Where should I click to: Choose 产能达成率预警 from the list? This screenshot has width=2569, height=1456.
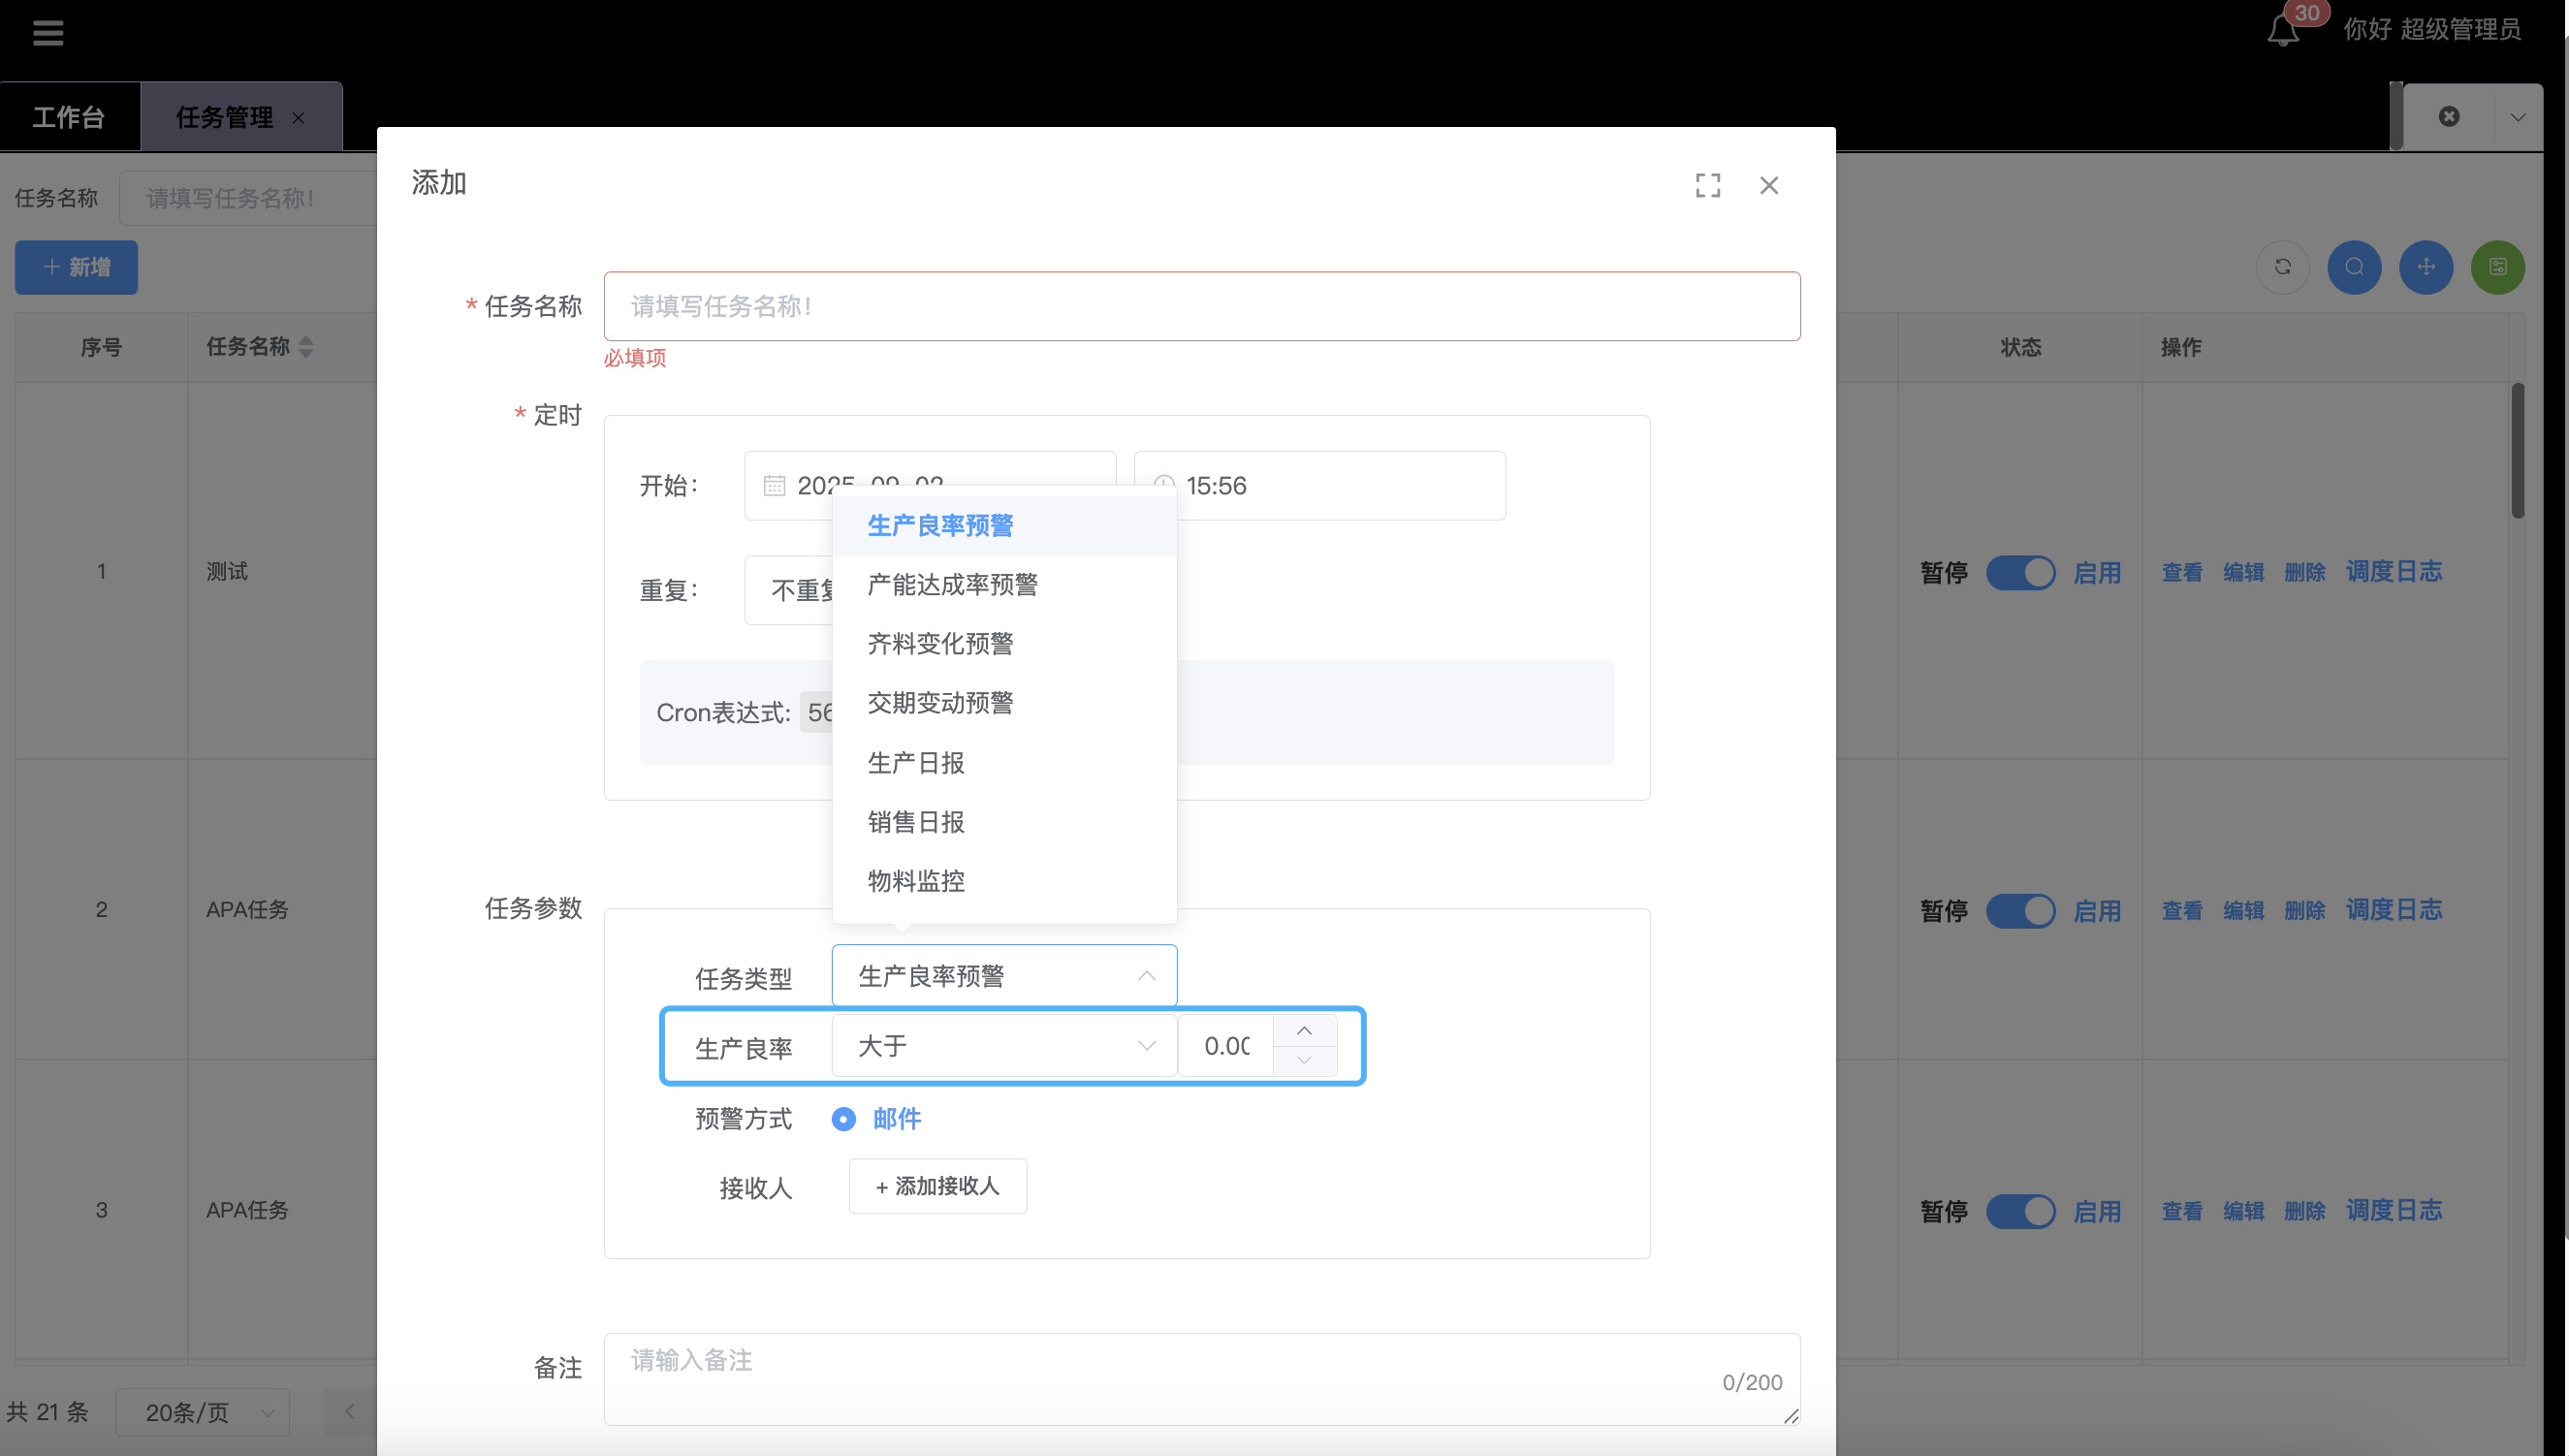click(x=952, y=585)
